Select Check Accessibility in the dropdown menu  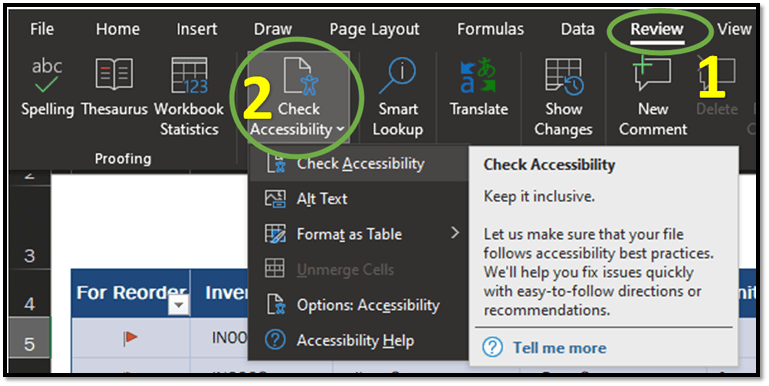point(359,164)
